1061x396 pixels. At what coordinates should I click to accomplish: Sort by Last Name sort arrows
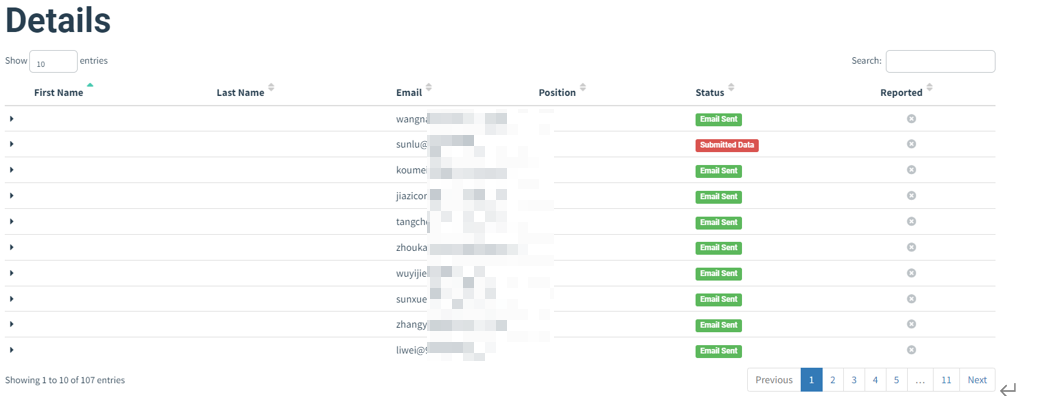(x=271, y=88)
